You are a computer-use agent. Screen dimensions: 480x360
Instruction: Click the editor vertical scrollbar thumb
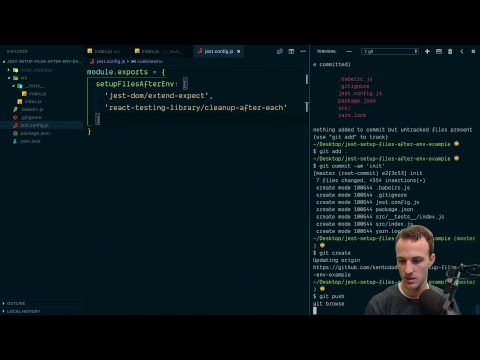click(307, 79)
